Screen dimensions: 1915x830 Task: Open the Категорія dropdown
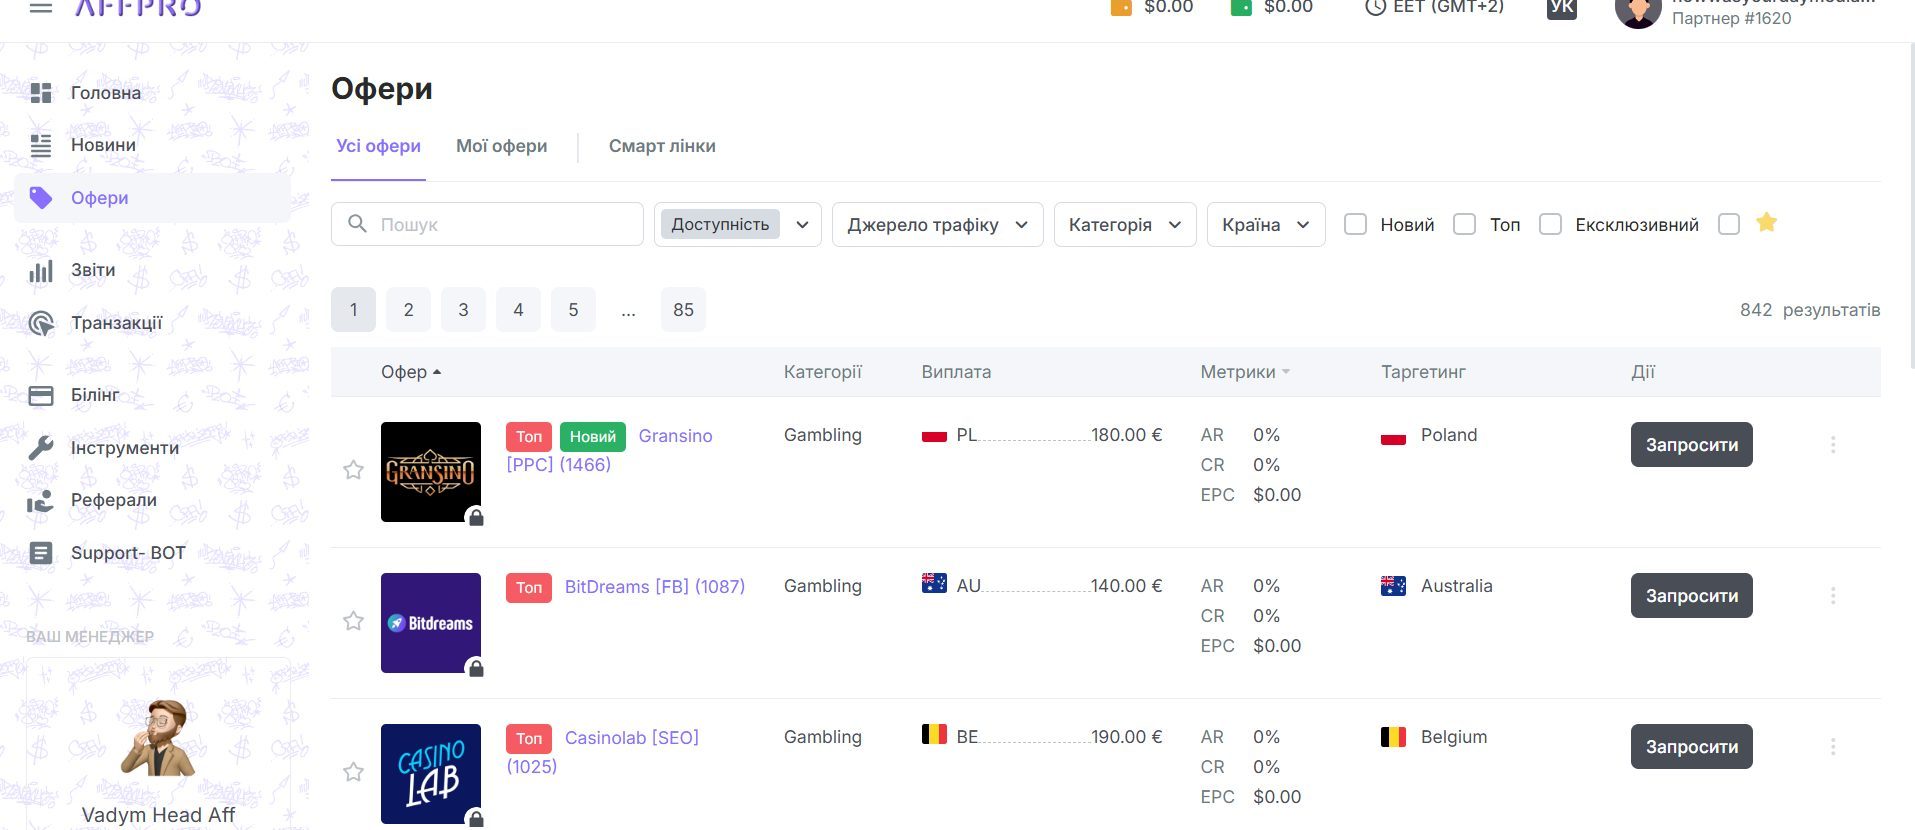pos(1124,225)
